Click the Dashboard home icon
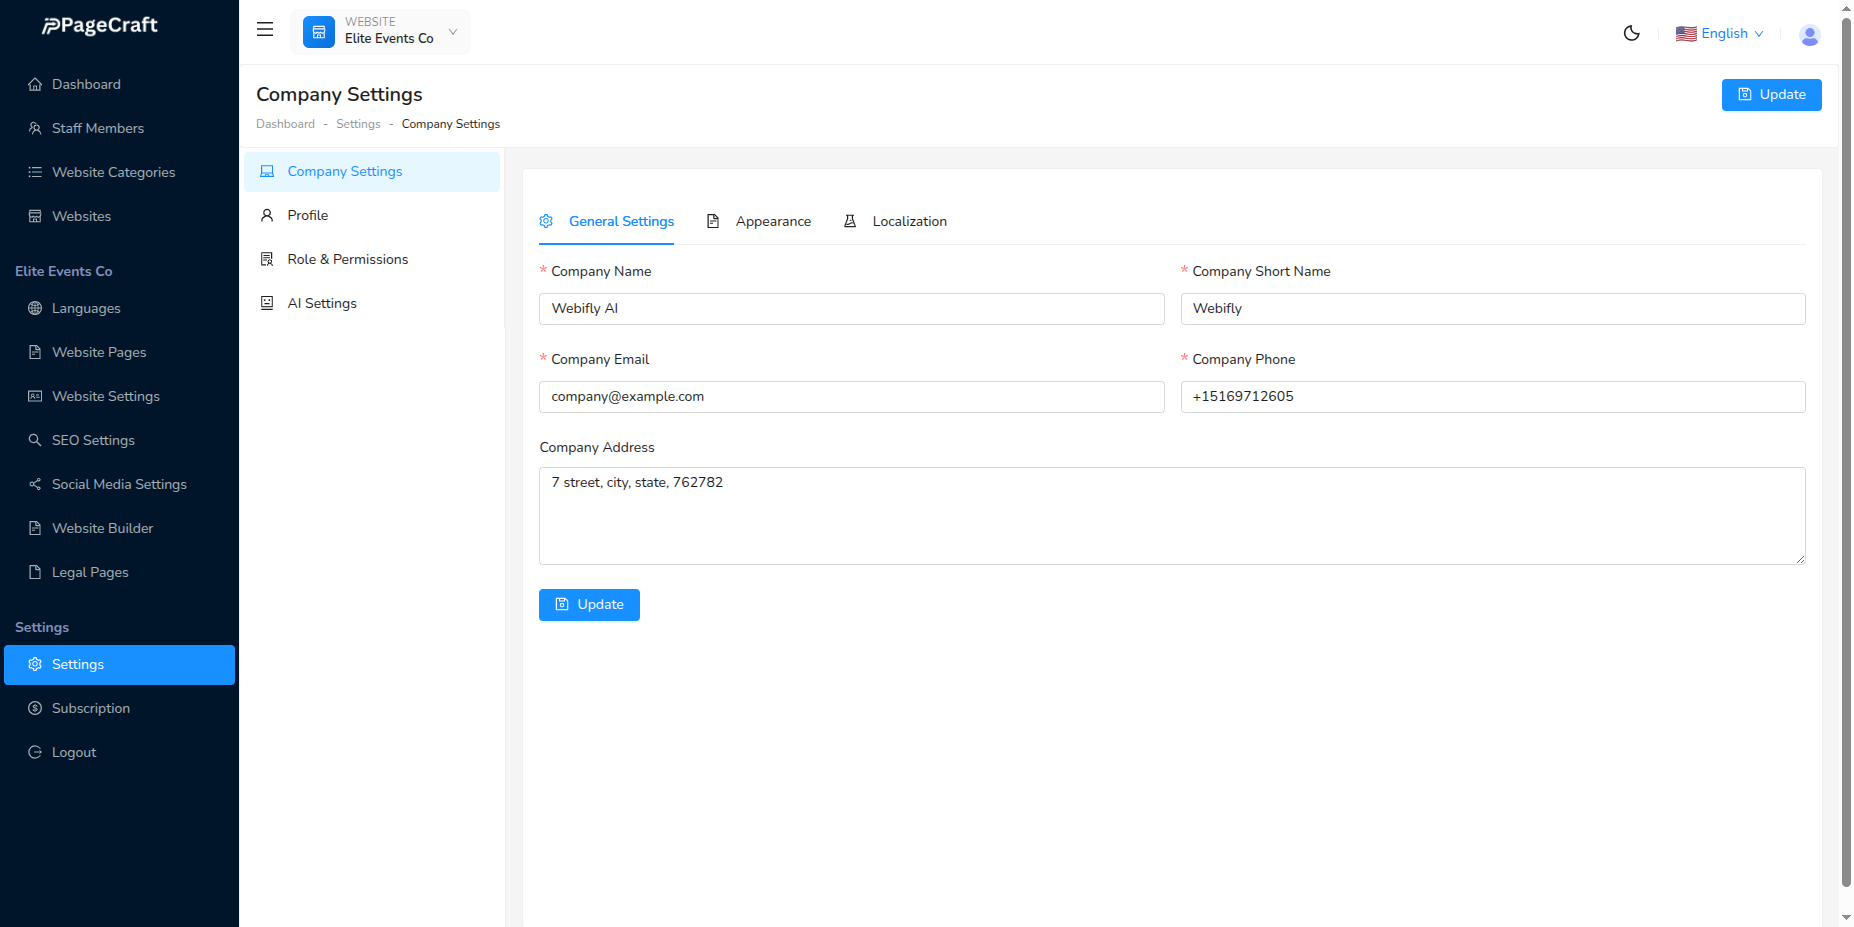 pos(35,85)
